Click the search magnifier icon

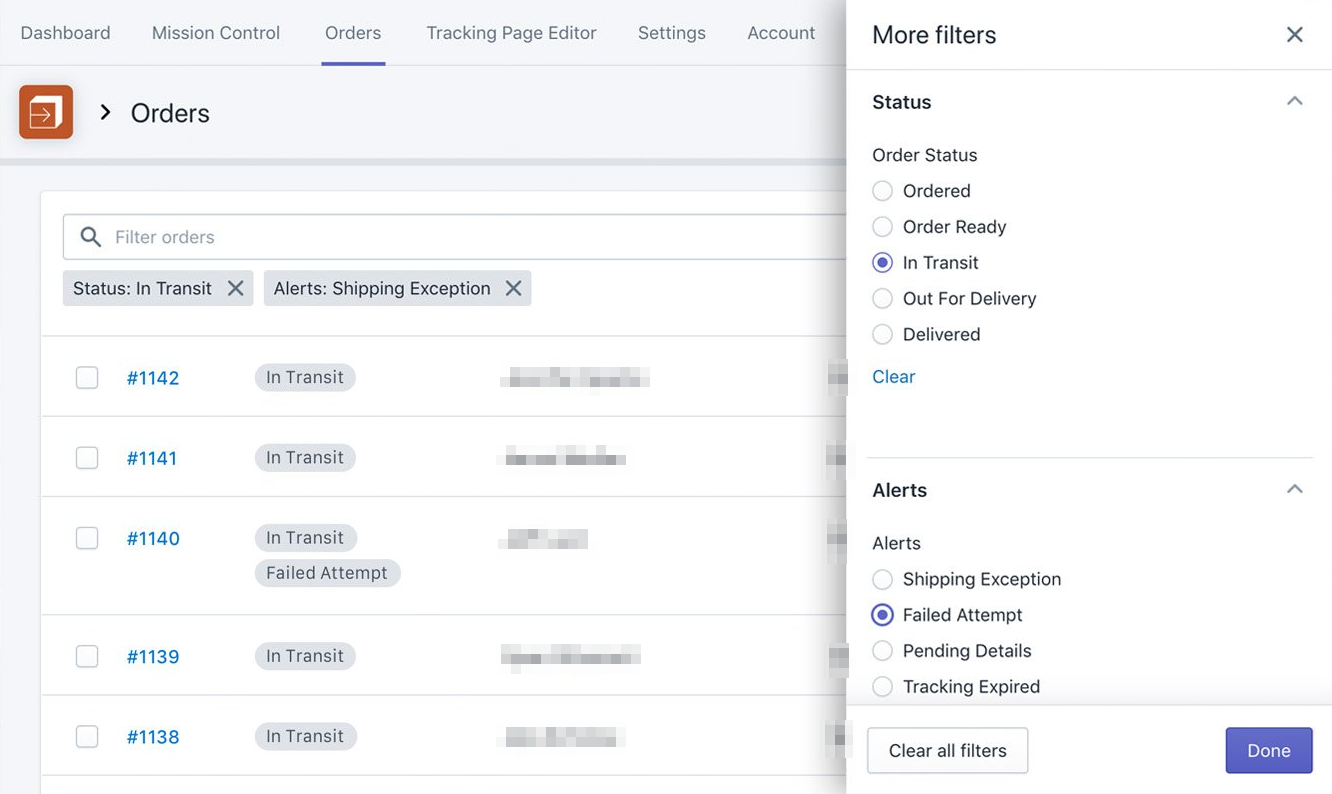pos(90,237)
